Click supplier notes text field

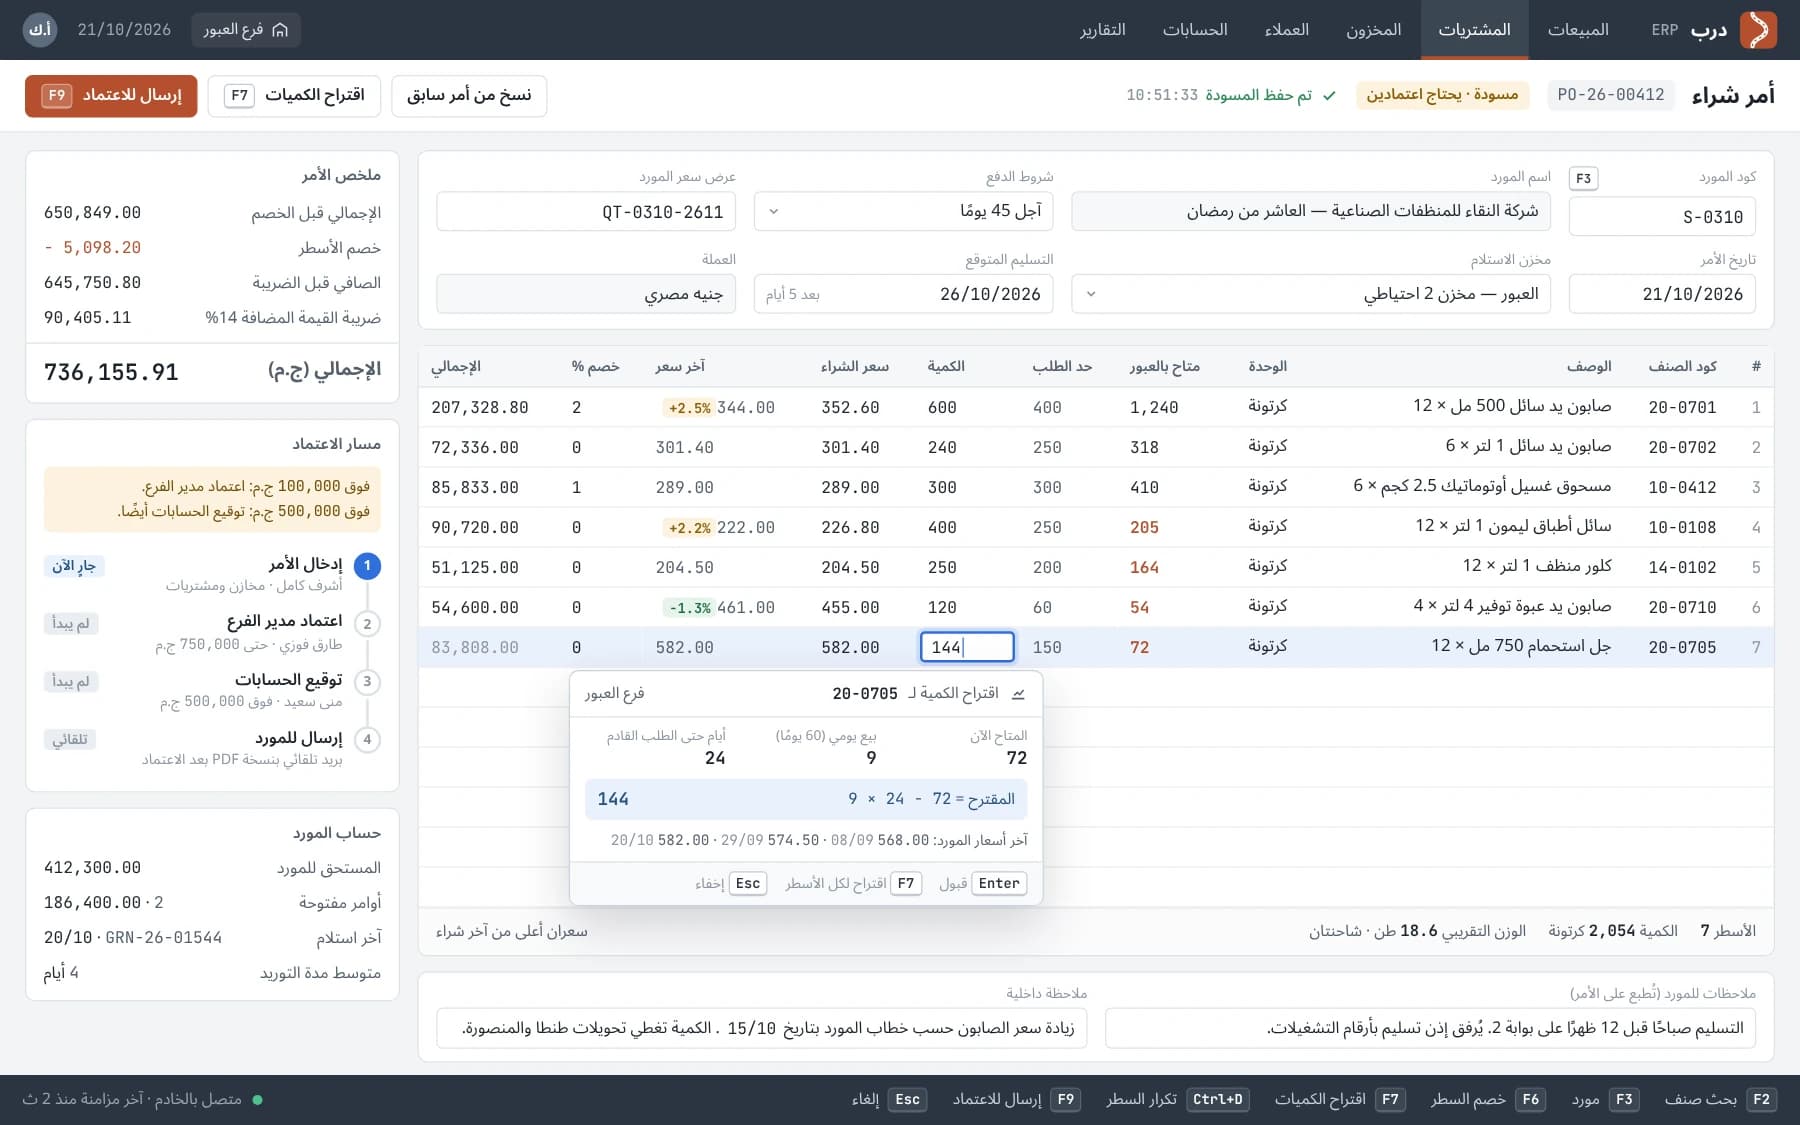click(x=1430, y=1028)
